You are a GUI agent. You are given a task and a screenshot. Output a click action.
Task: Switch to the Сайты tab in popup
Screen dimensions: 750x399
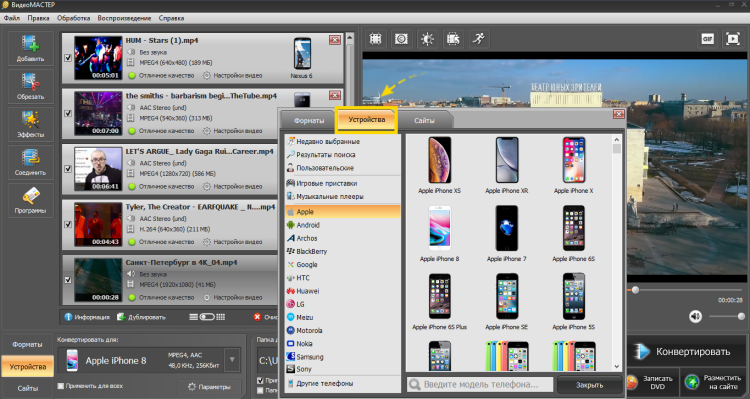coord(424,121)
